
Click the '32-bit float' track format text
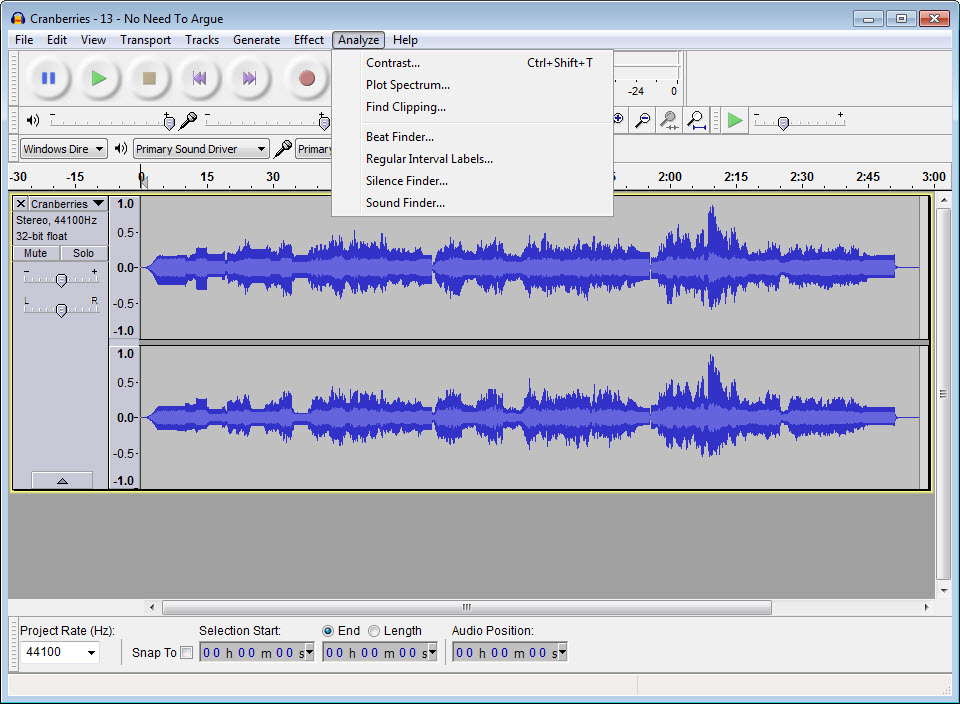tap(42, 236)
